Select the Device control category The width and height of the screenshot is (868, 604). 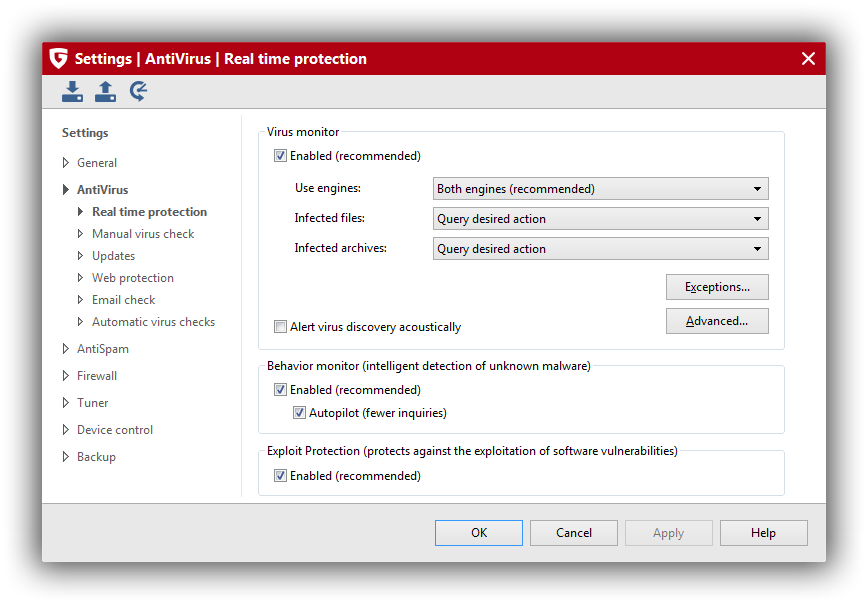[x=115, y=430]
